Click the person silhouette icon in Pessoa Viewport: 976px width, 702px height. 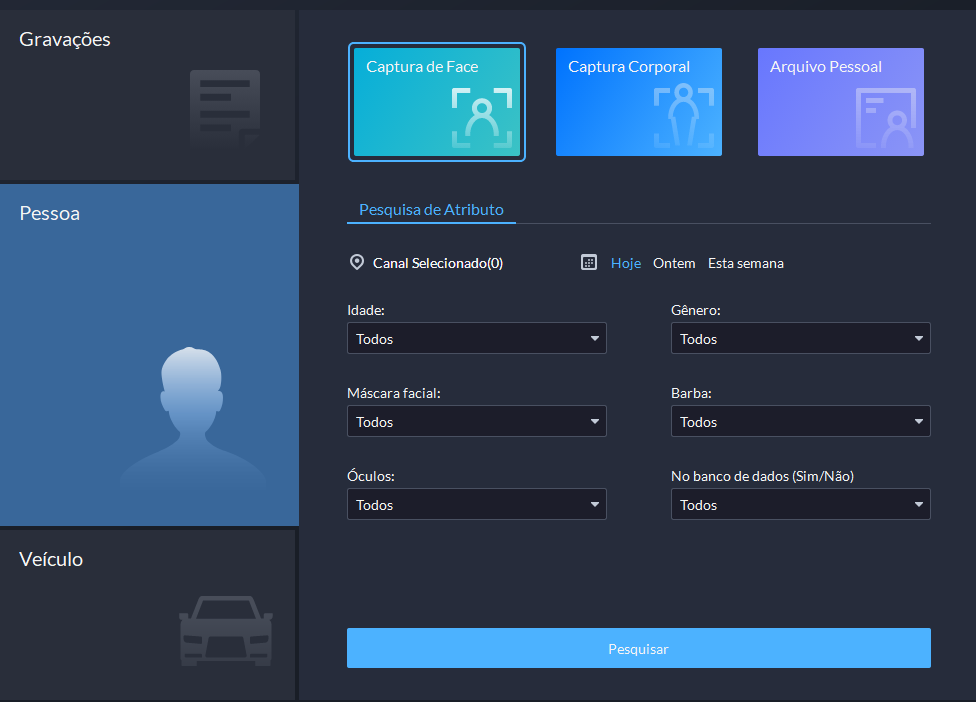pyautogui.click(x=192, y=420)
